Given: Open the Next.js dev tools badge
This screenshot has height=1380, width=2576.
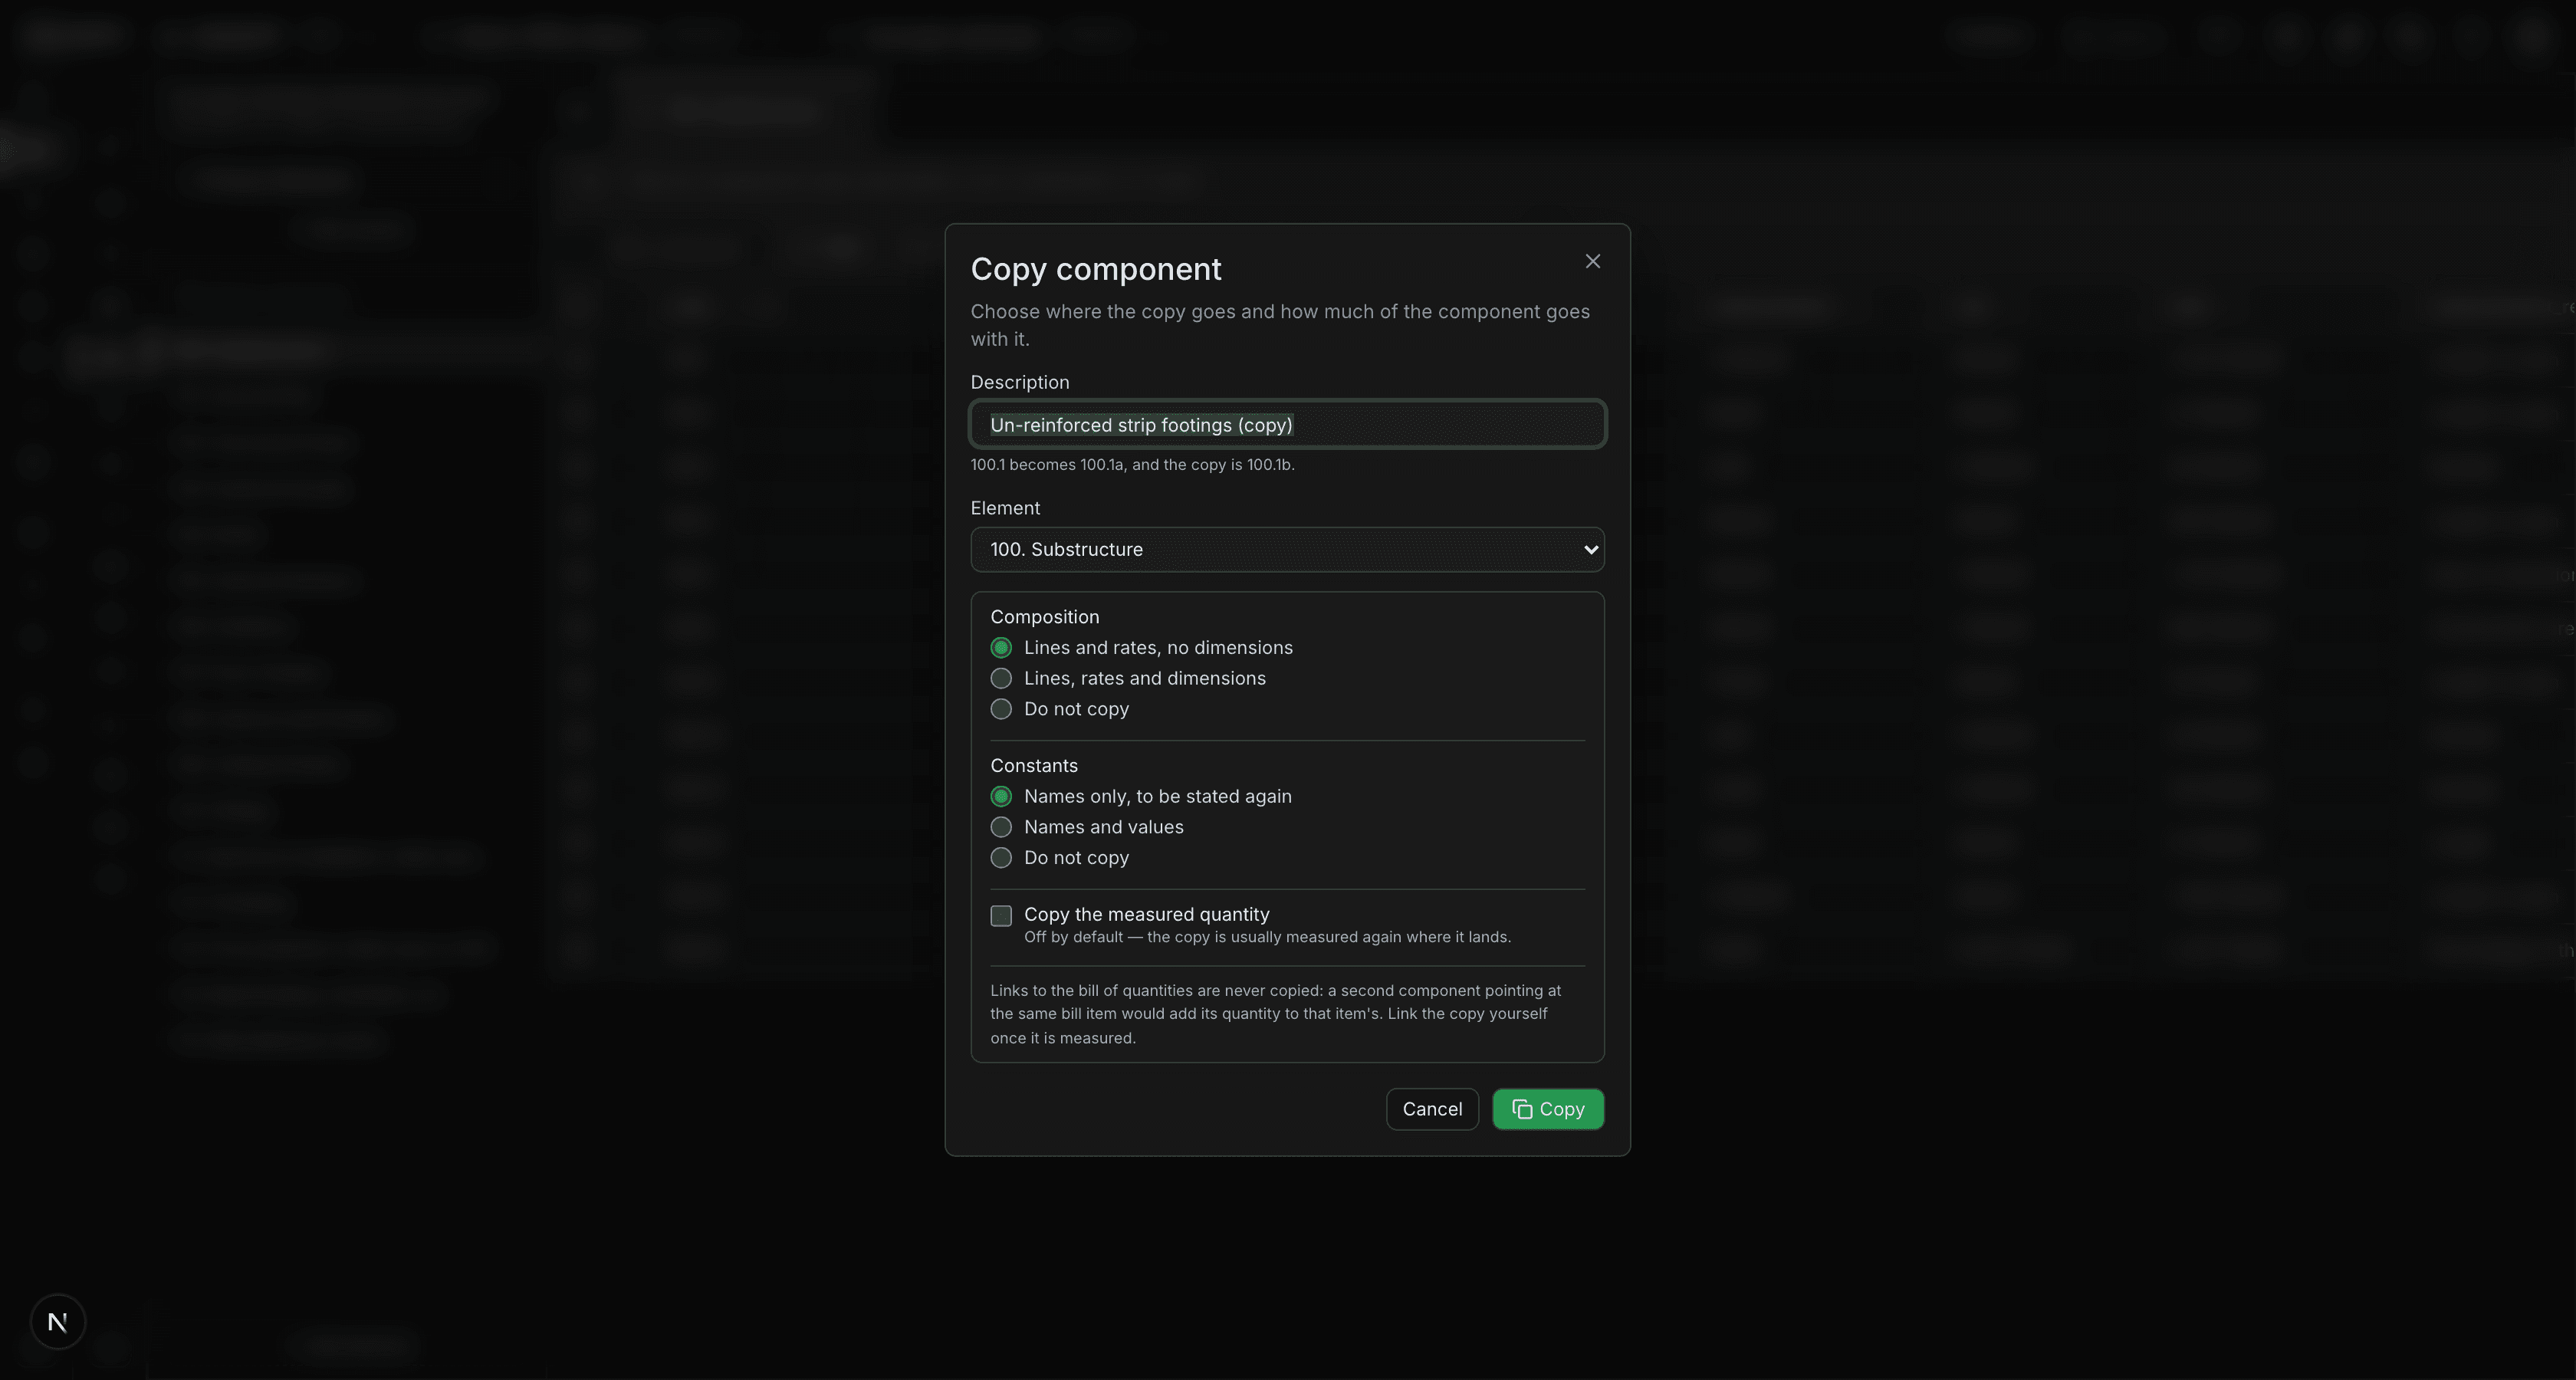Looking at the screenshot, I should coord(58,1322).
